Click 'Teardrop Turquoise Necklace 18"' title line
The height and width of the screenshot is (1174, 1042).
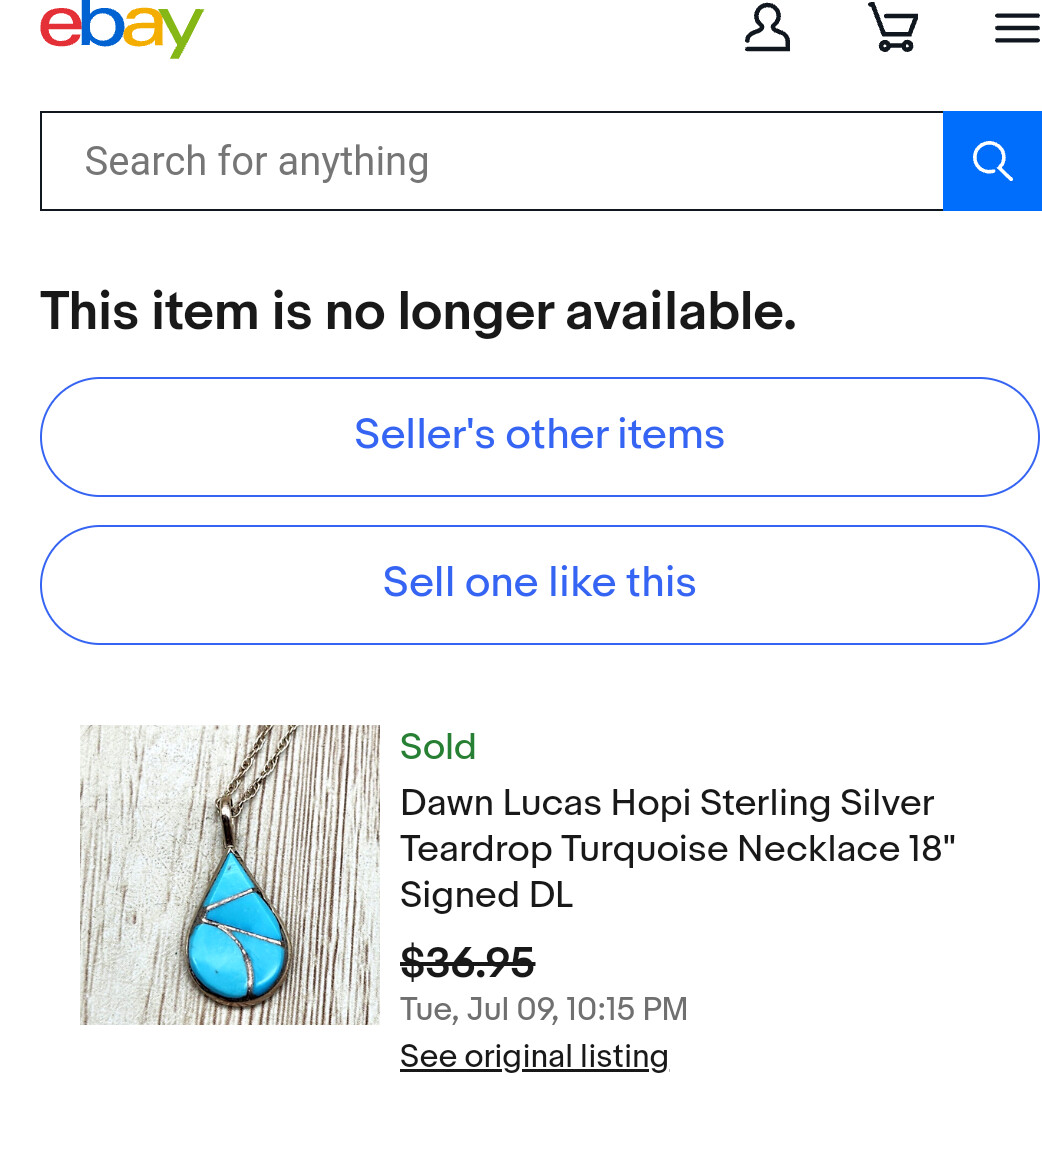pyautogui.click(x=677, y=849)
